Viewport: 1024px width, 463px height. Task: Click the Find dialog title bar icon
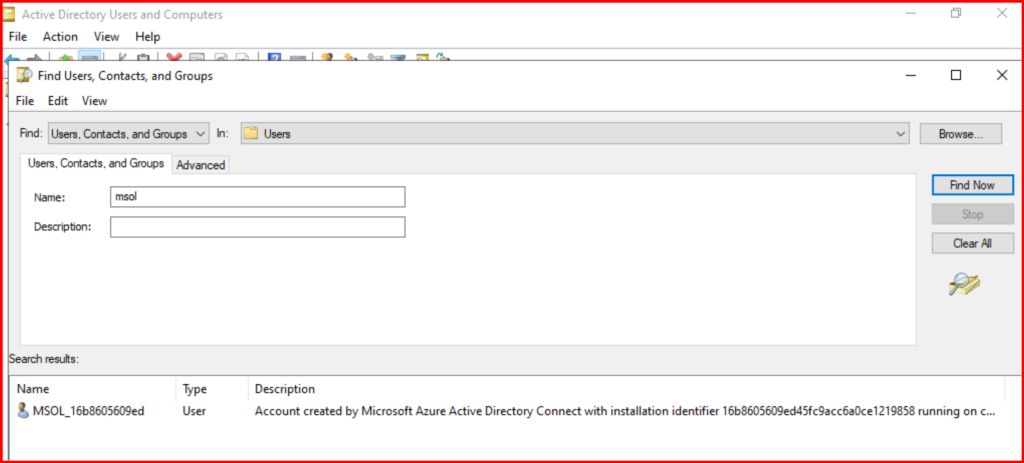[23, 75]
